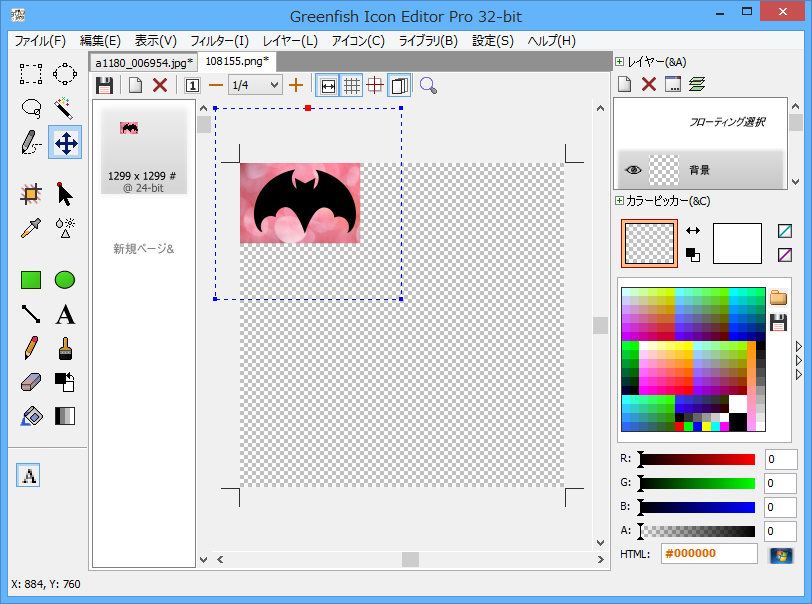Choose the Paint Bucket tool
The width and height of the screenshot is (812, 604).
coord(31,416)
